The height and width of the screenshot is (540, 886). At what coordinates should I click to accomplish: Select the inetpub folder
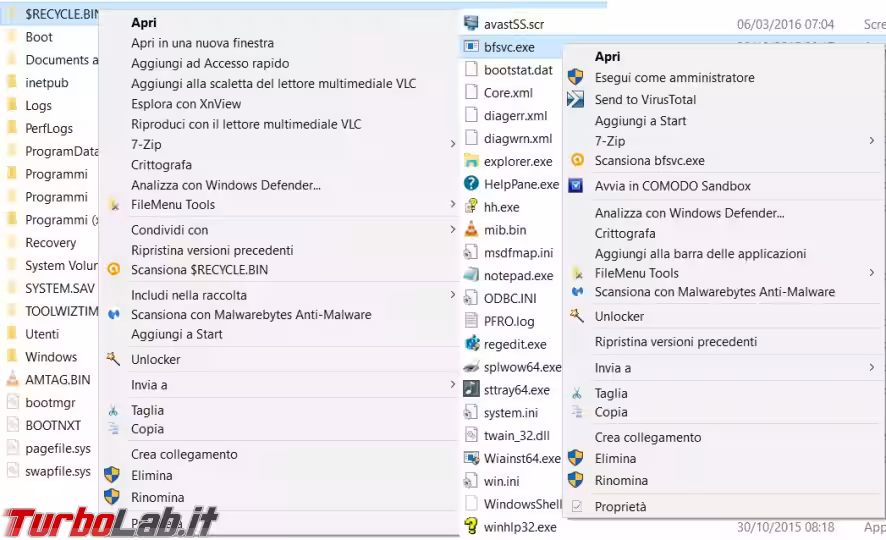coord(46,83)
